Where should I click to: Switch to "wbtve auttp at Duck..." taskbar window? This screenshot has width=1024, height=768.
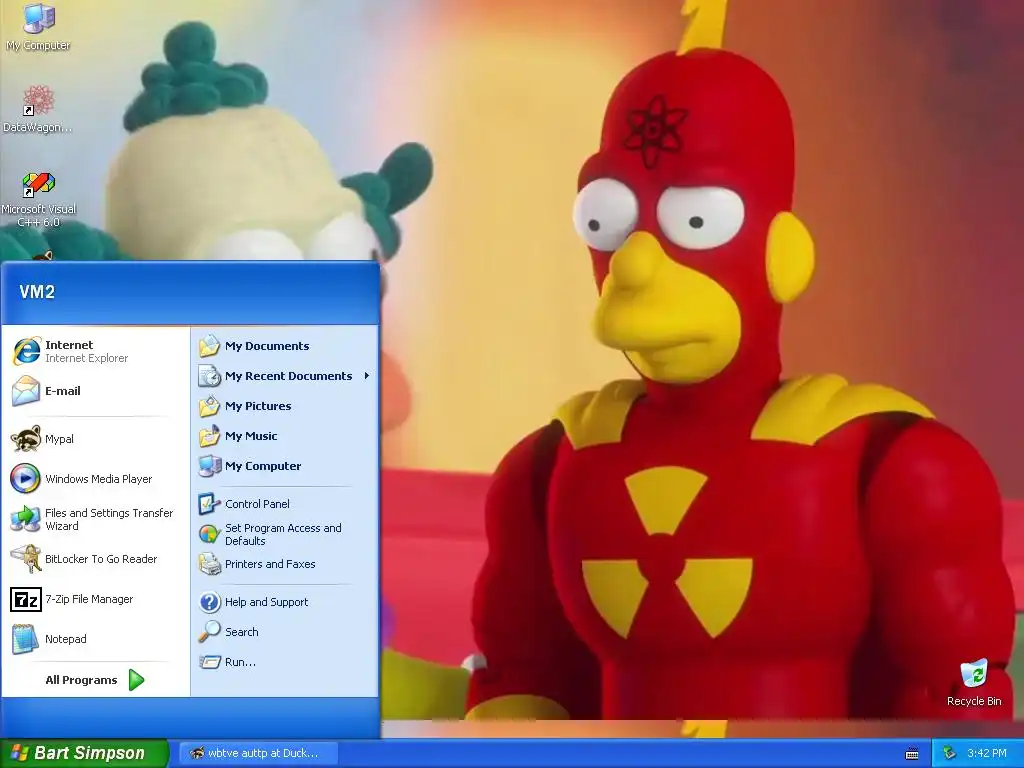coord(258,754)
